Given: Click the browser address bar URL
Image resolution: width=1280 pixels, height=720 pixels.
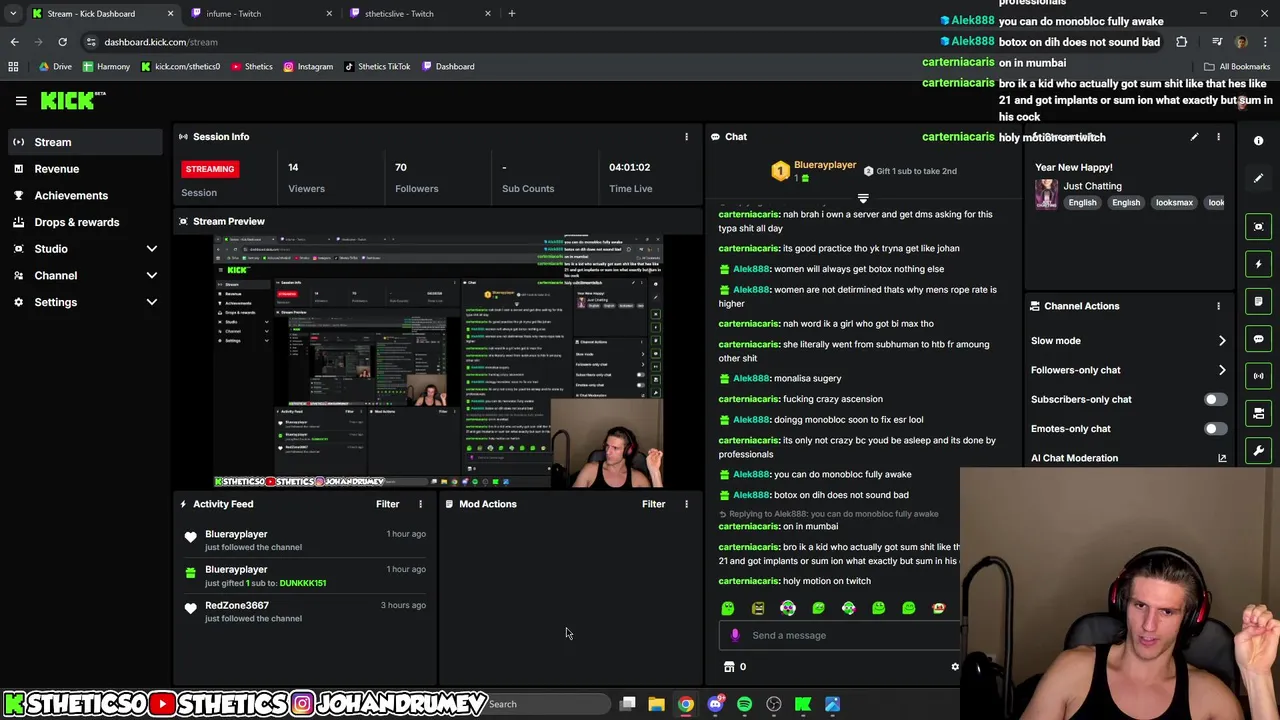Looking at the screenshot, I should [161, 42].
